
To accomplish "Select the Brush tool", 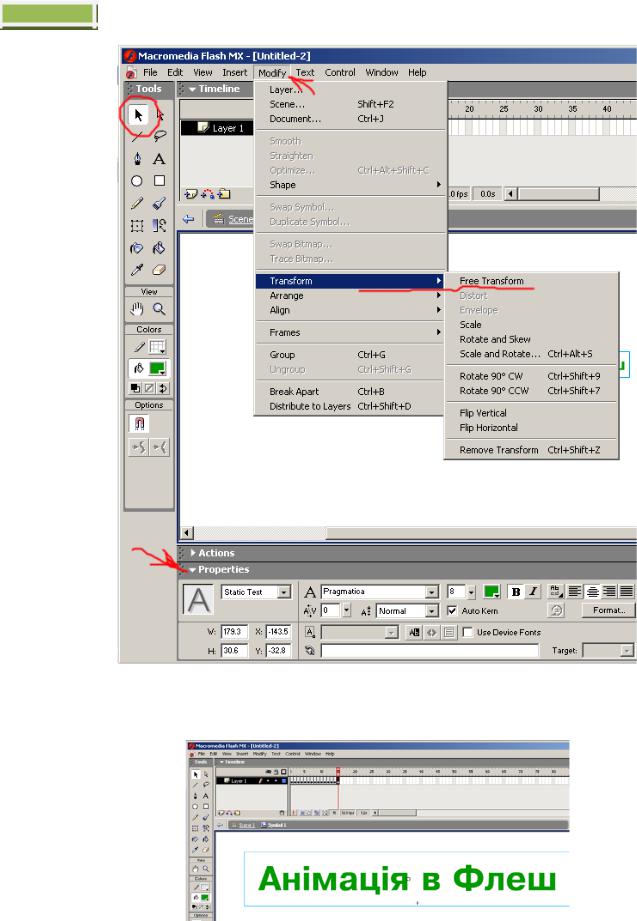I will pyautogui.click(x=159, y=203).
